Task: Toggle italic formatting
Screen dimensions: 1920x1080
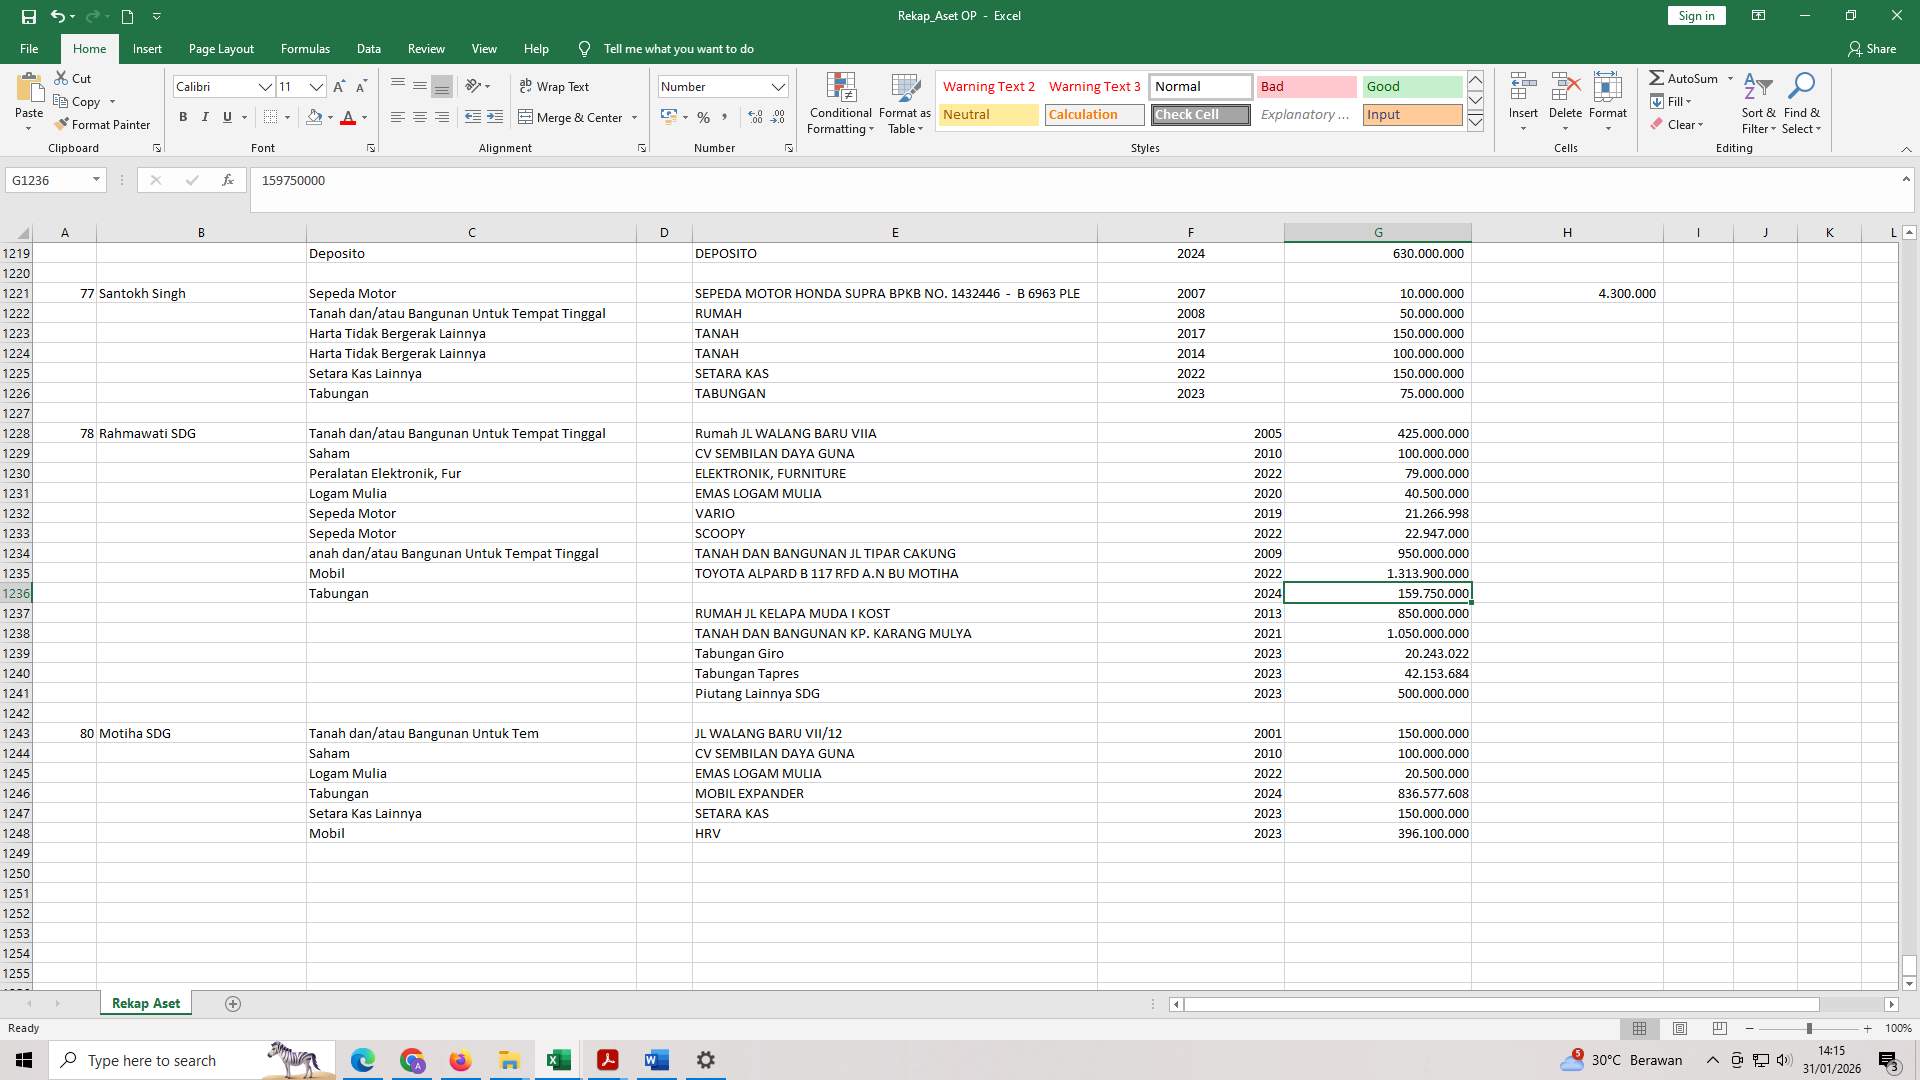Action: (205, 117)
